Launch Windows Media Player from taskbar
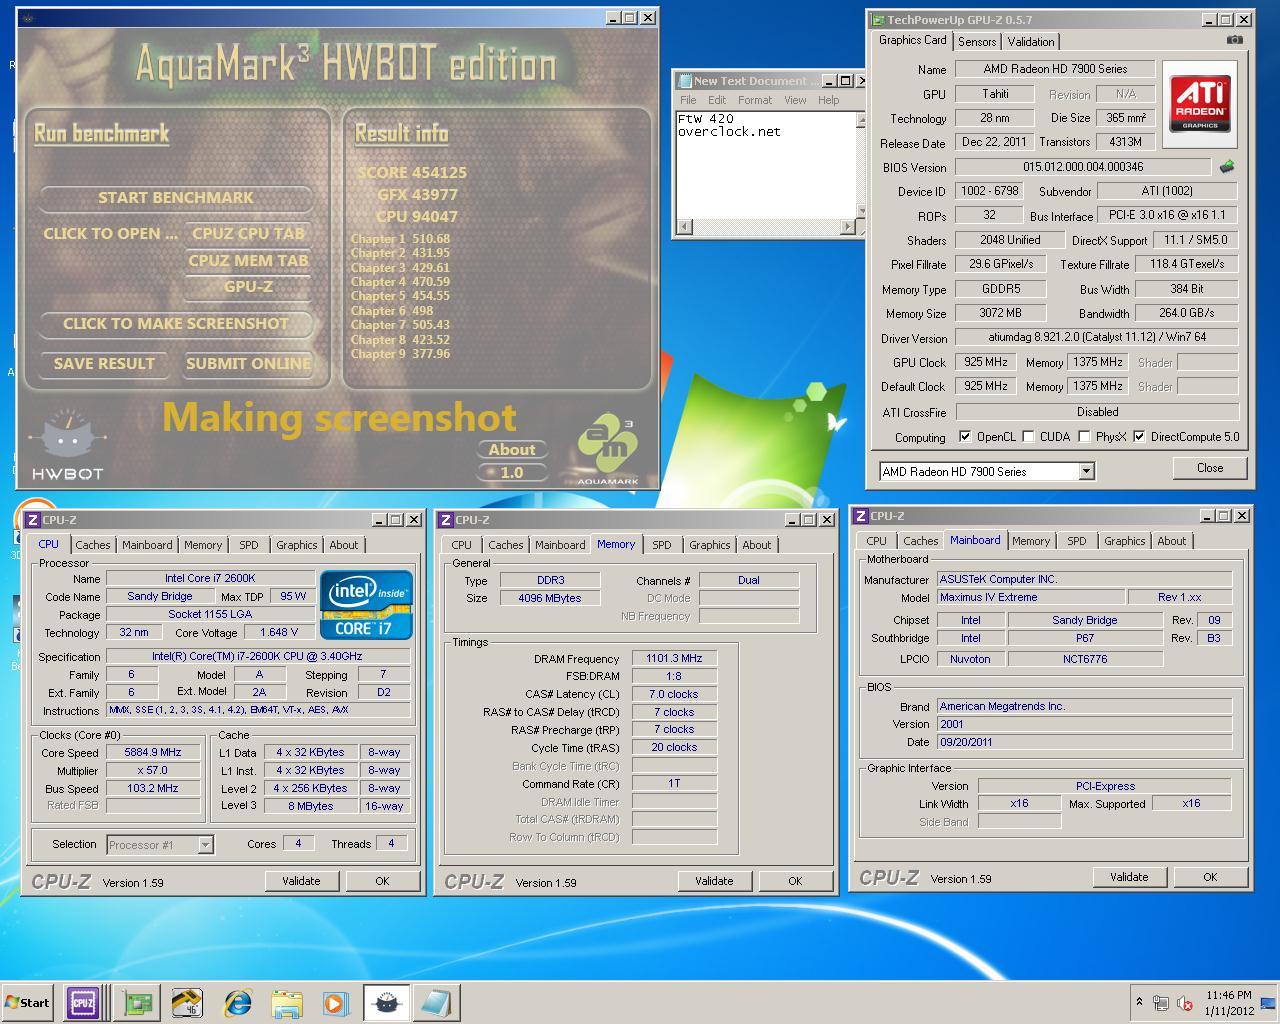 [x=335, y=1003]
